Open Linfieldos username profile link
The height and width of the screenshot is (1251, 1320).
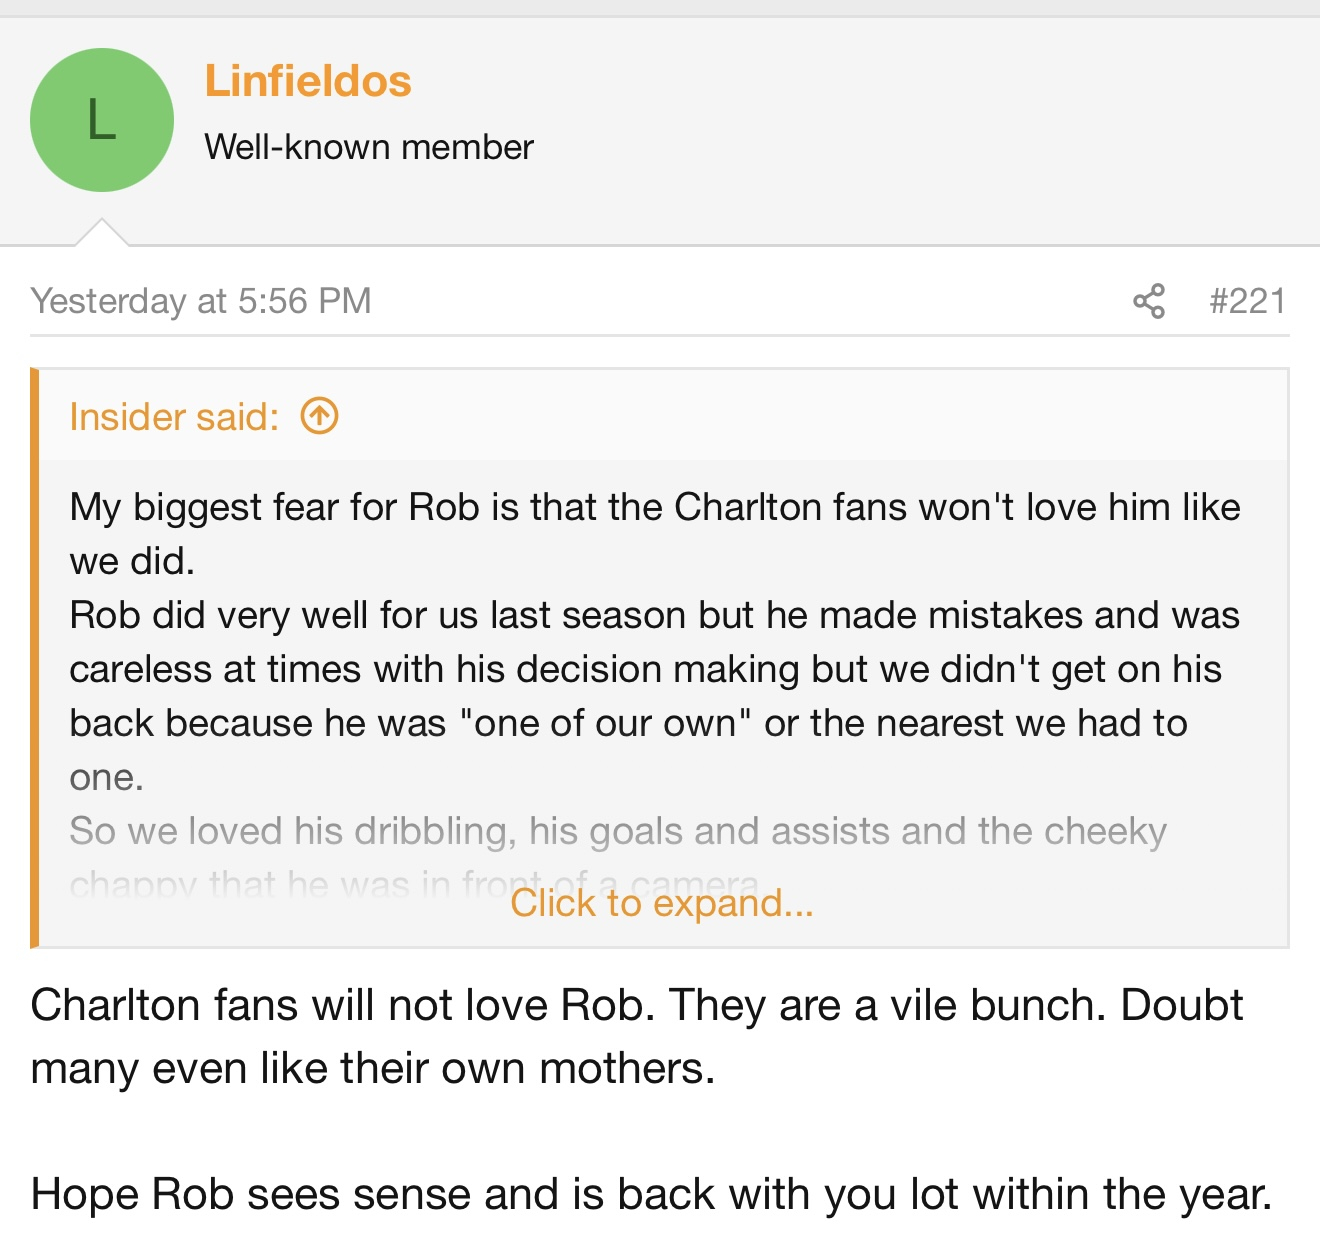point(308,81)
